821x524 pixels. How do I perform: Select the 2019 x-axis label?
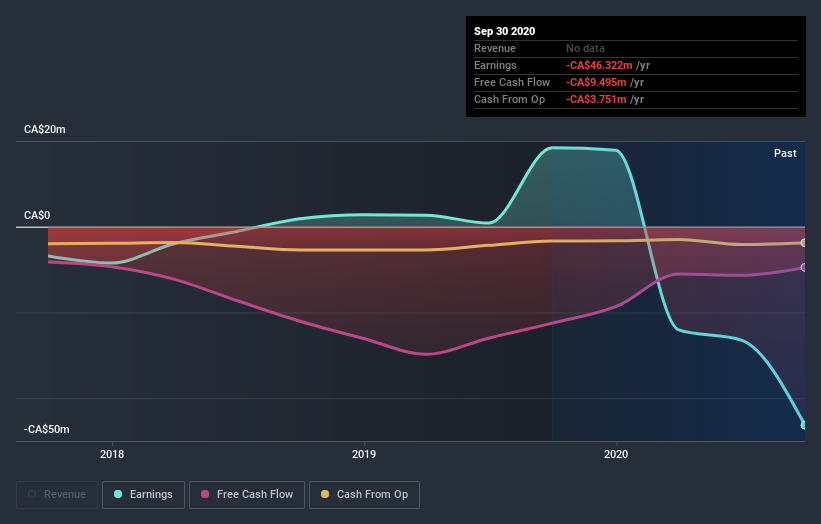click(x=364, y=454)
